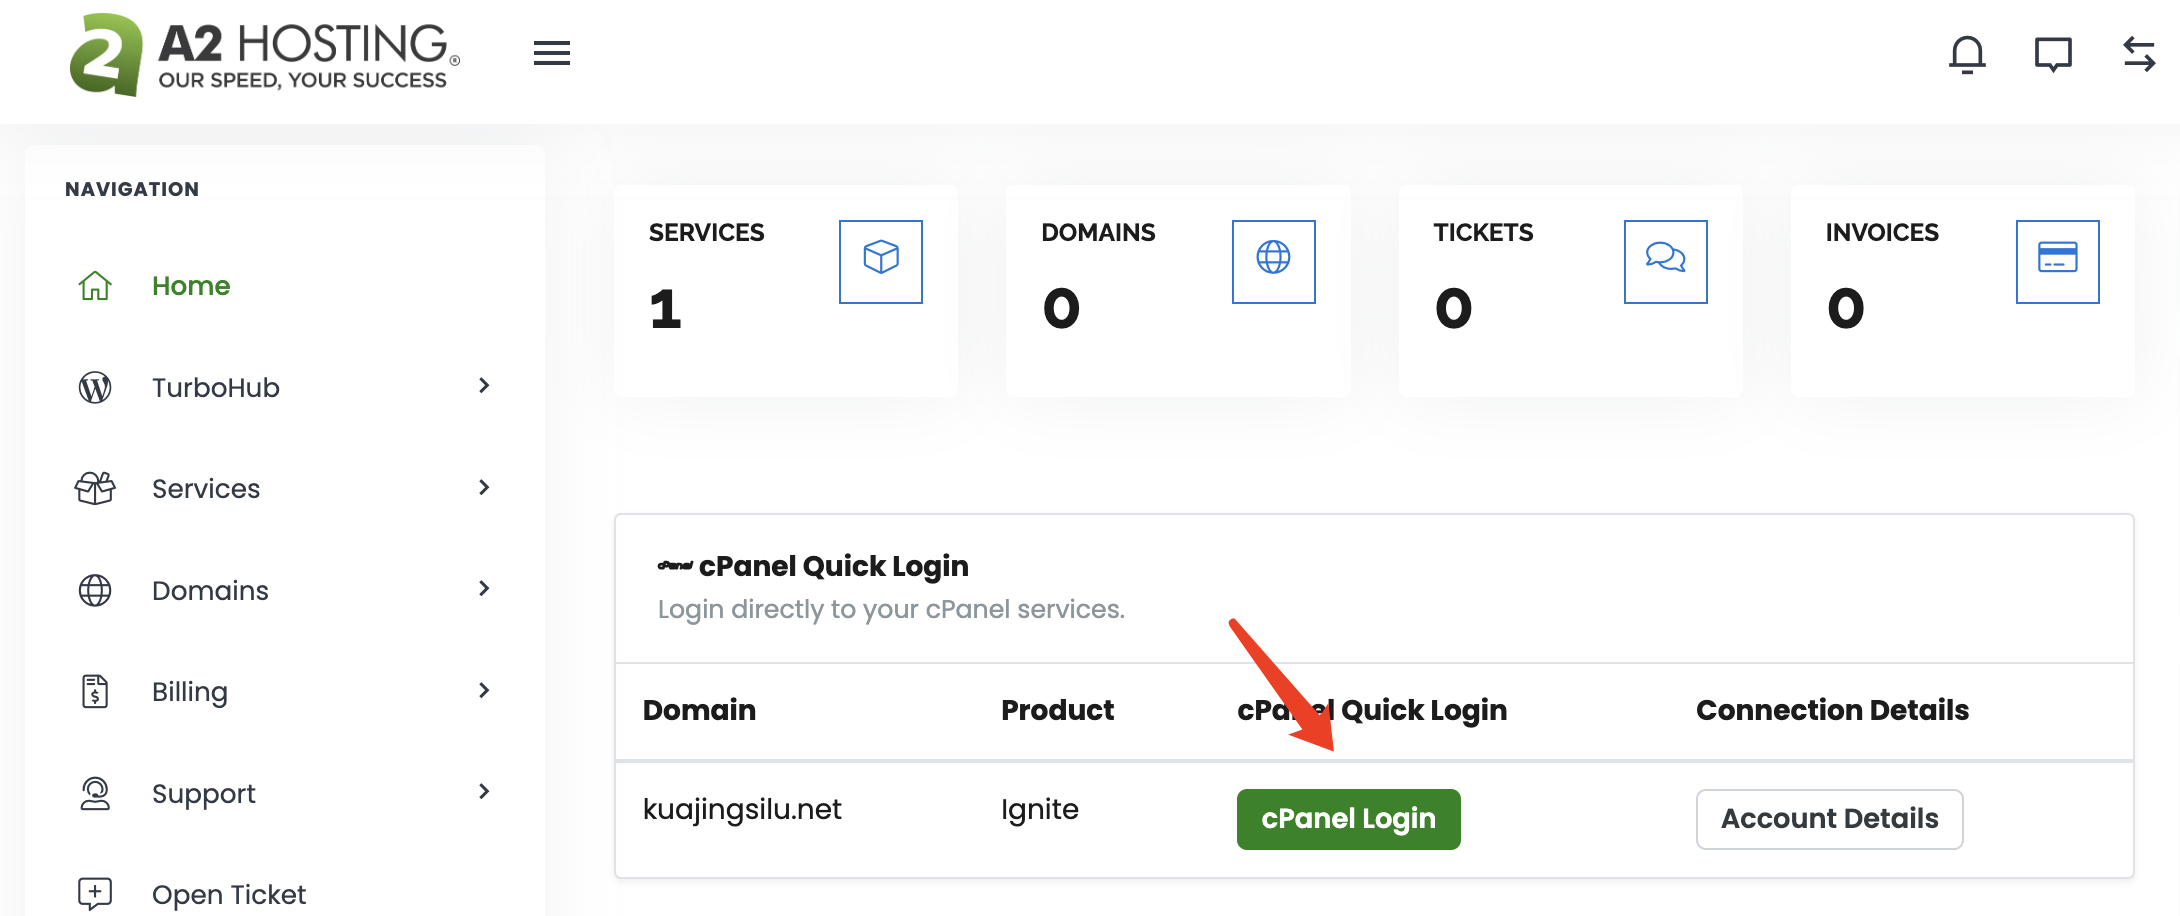Click the Connection Details column header
This screenshot has width=2180, height=916.
point(1832,710)
